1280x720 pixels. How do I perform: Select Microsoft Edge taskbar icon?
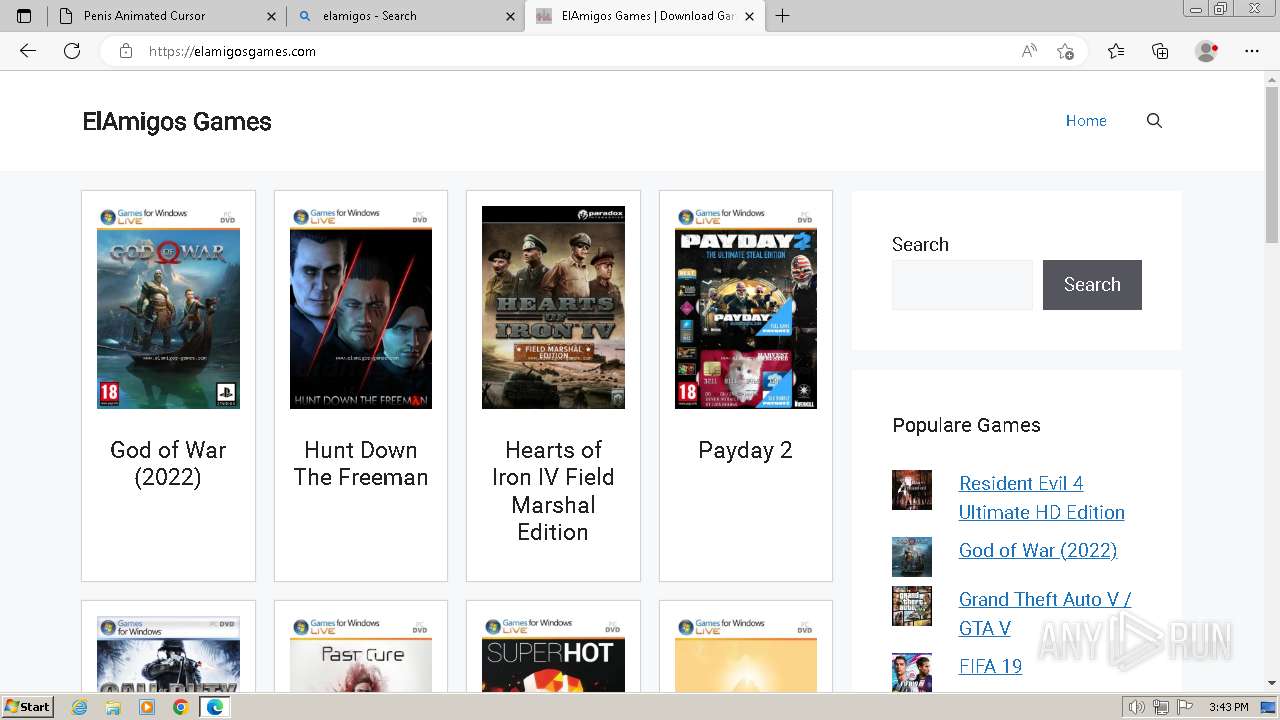[214, 707]
